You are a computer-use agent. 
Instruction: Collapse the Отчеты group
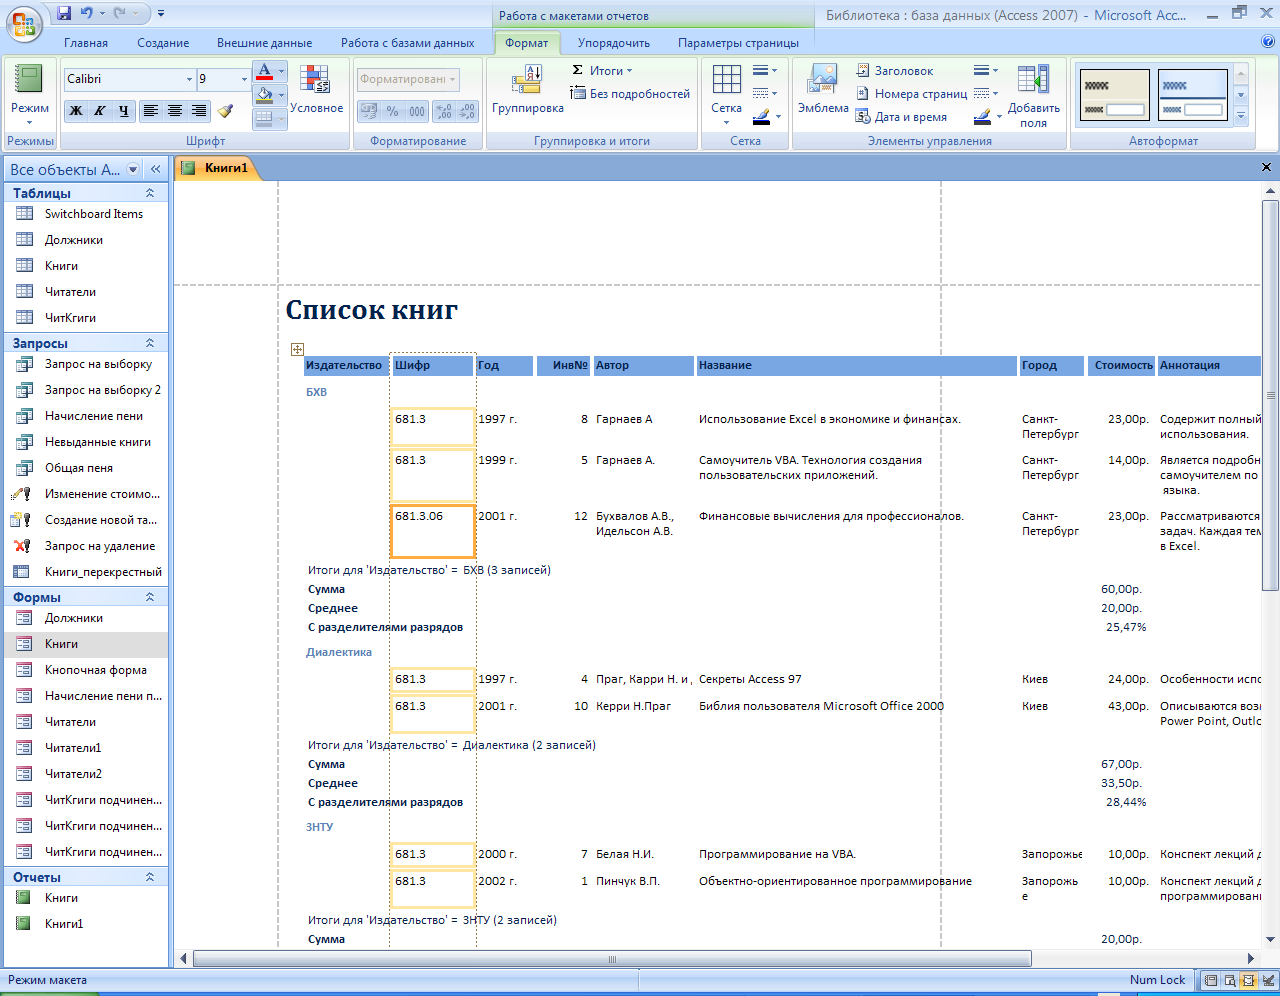pyautogui.click(x=150, y=877)
